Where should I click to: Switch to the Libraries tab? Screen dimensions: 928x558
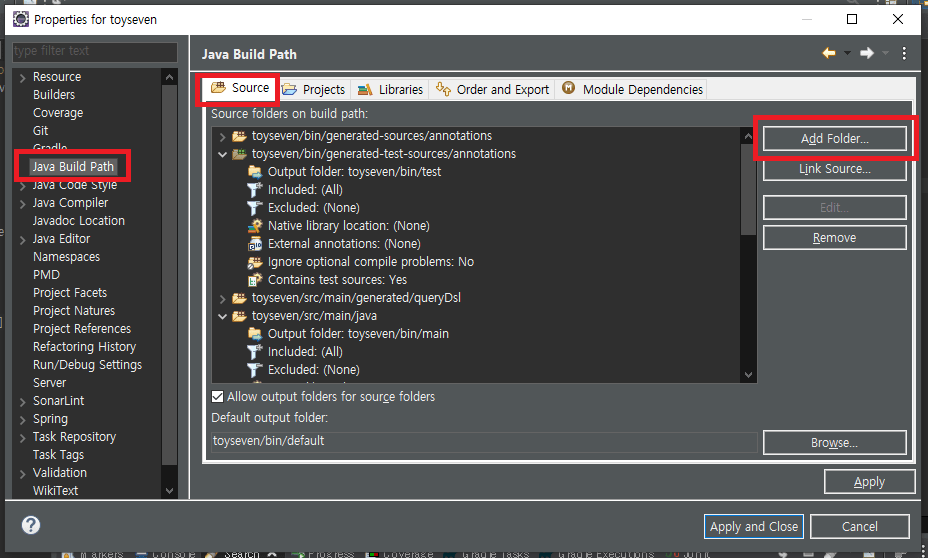pyautogui.click(x=390, y=89)
